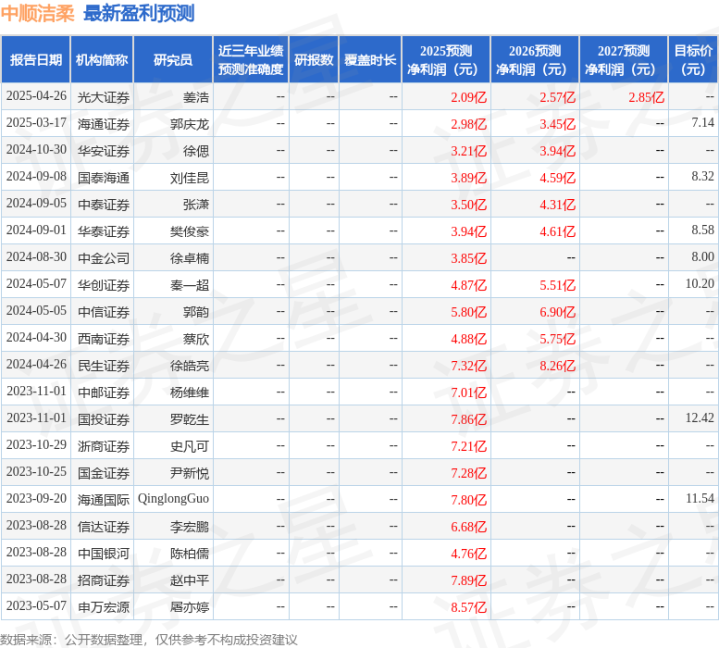Image resolution: width=719 pixels, height=648 pixels.
Task: Click the 2025预测净利润 column header
Action: tap(446, 60)
